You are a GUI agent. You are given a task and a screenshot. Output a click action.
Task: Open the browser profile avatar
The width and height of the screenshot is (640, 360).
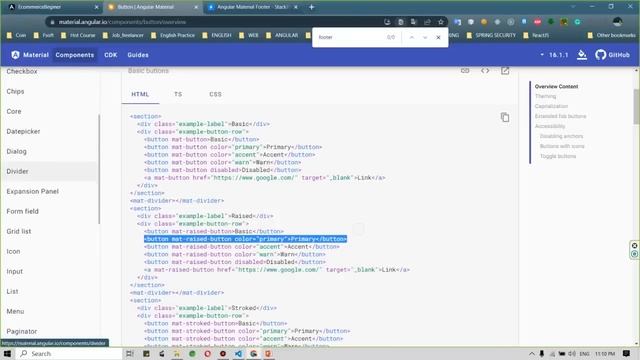[x=618, y=22]
